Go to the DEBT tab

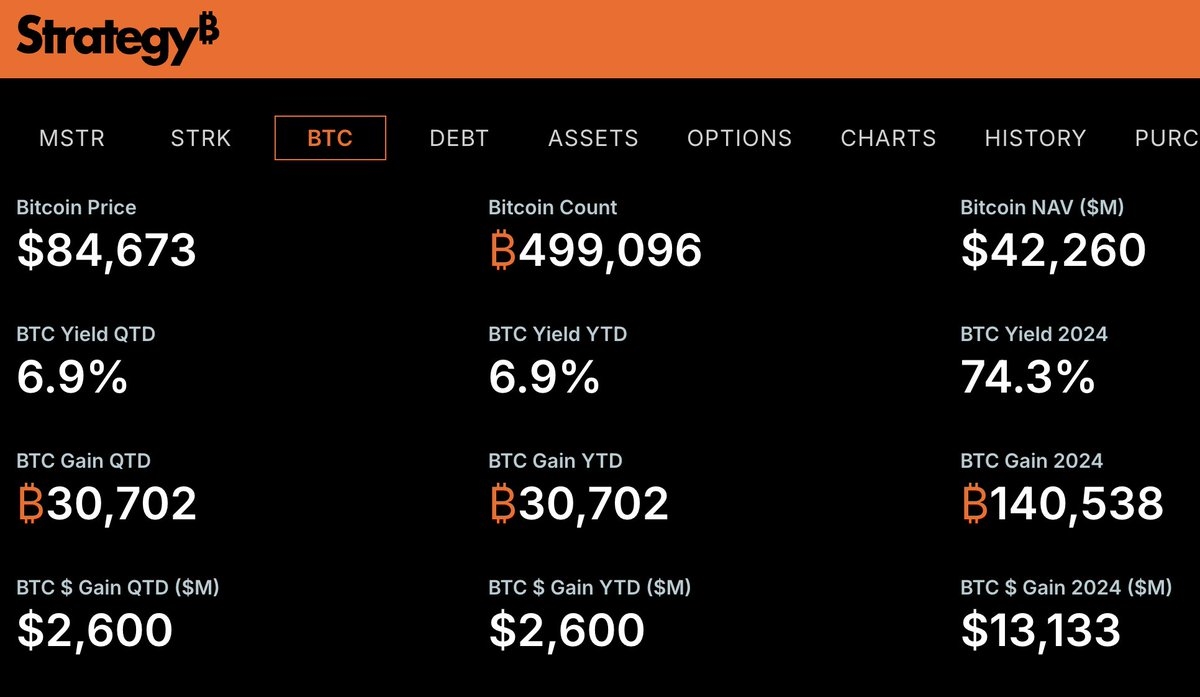[x=459, y=139]
